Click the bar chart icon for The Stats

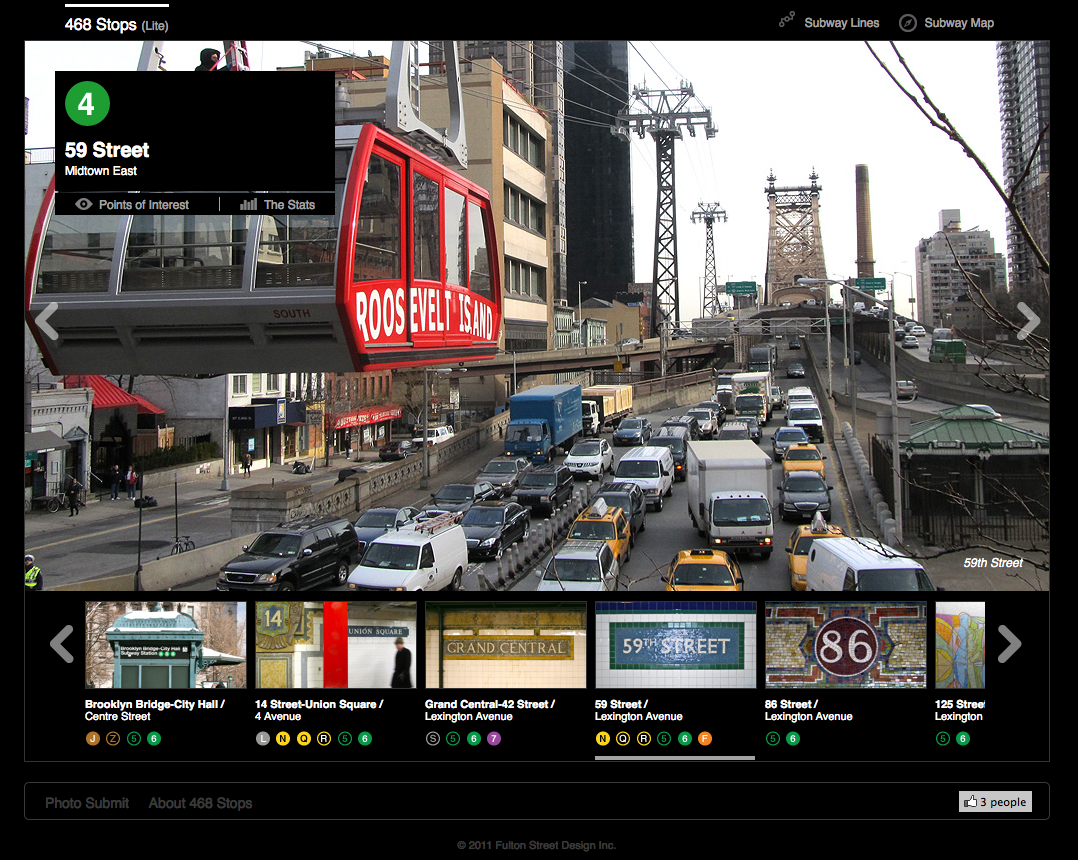[x=248, y=204]
